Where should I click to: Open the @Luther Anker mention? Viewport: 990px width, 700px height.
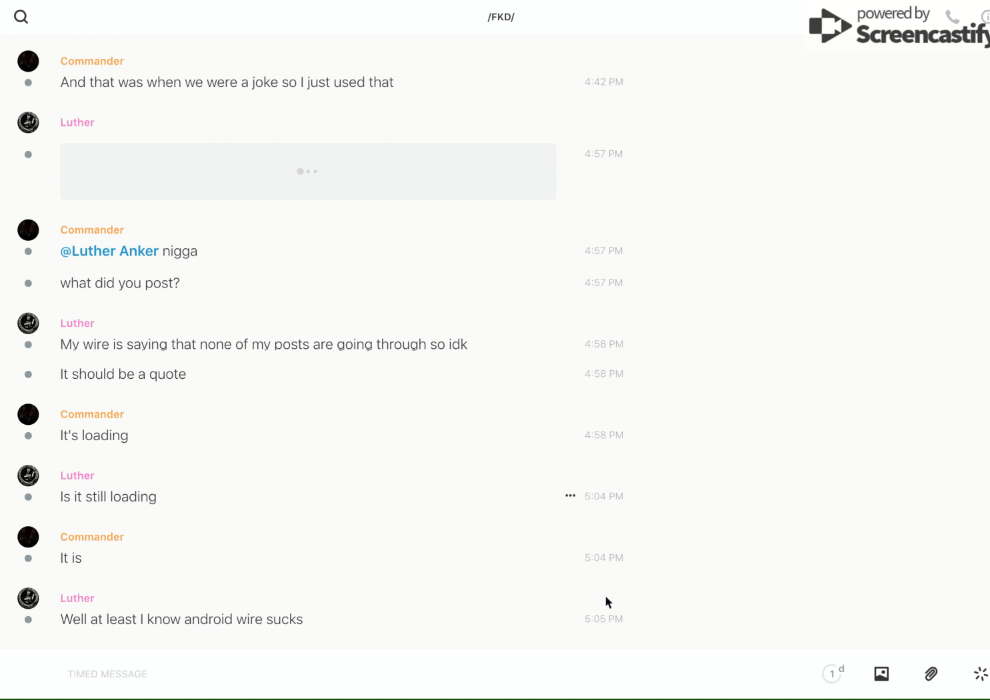tap(109, 251)
